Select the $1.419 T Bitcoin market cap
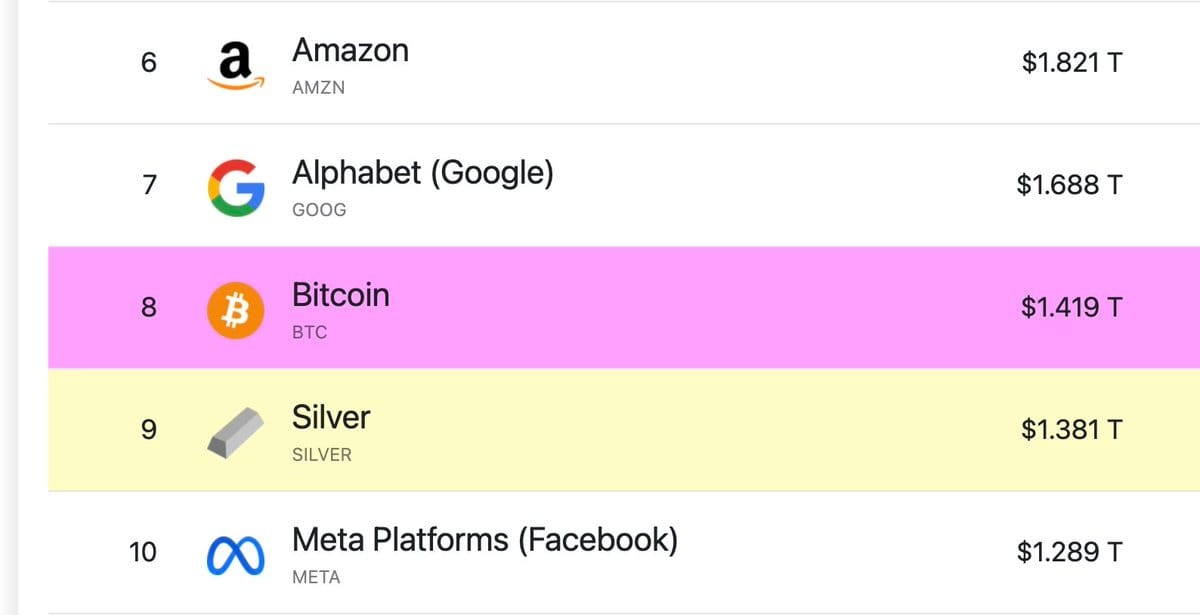 click(1071, 307)
